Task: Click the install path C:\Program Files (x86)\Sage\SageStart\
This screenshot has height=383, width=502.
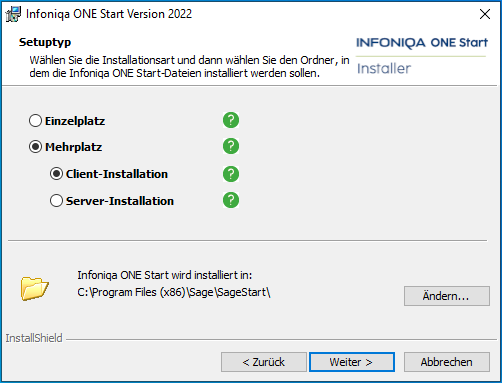Action: [174, 292]
